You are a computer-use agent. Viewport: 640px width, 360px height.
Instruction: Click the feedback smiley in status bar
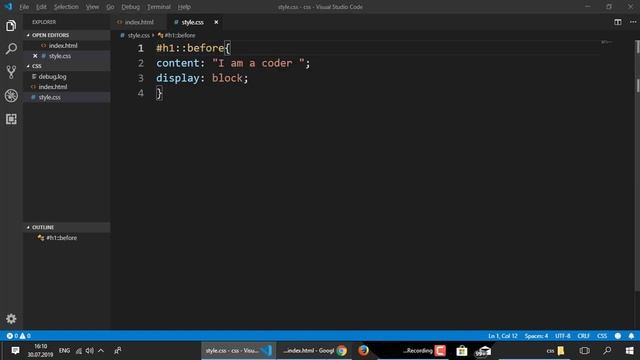[618, 336]
